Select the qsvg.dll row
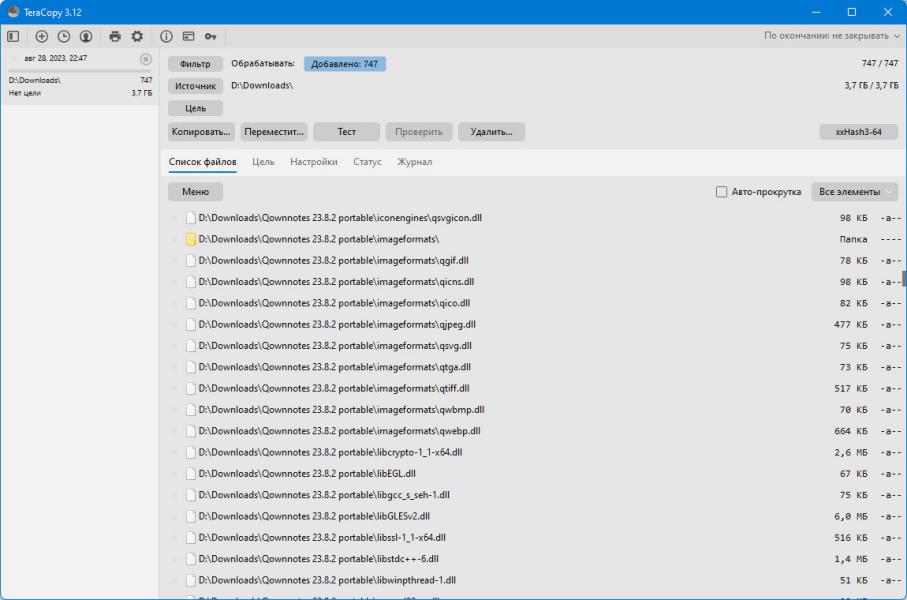Screen dimensions: 907x600 (534, 346)
